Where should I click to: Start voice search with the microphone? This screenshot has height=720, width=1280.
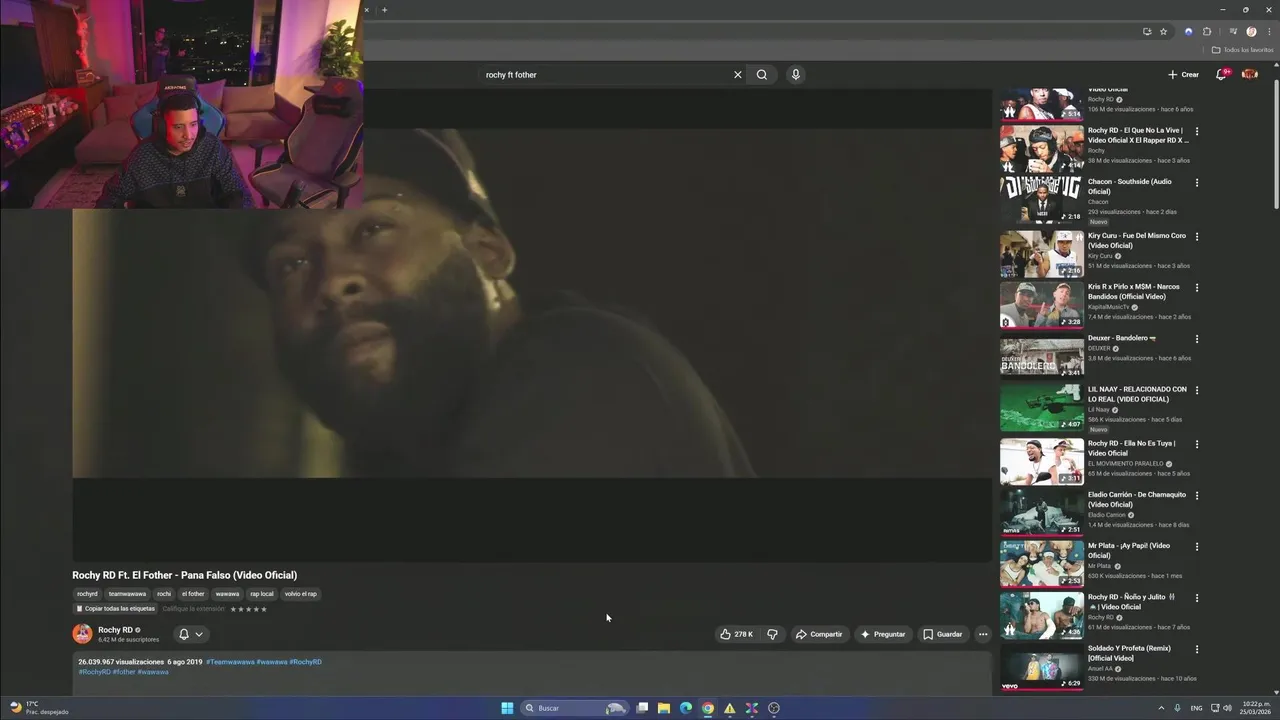795,74
